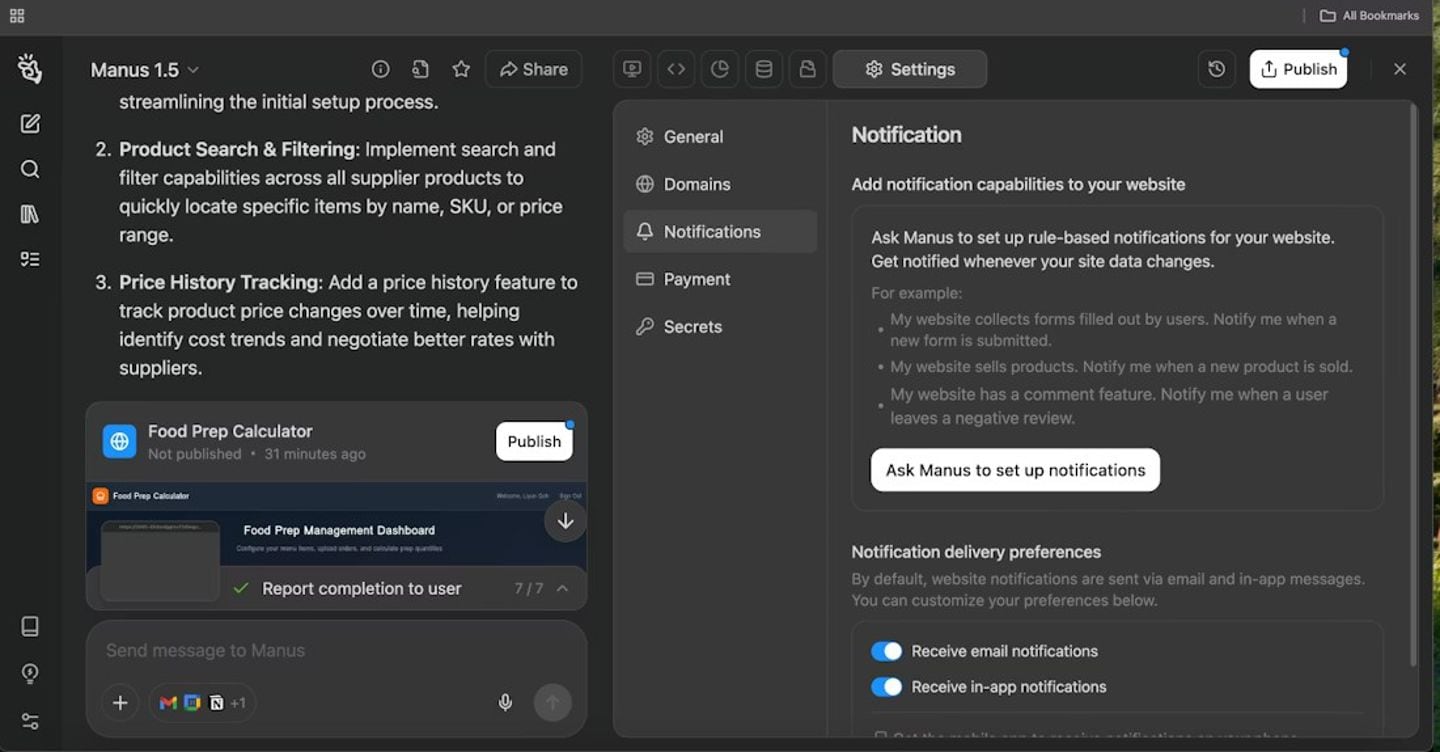
Task: Publish the Food Prep Calculator card
Action: pos(534,442)
